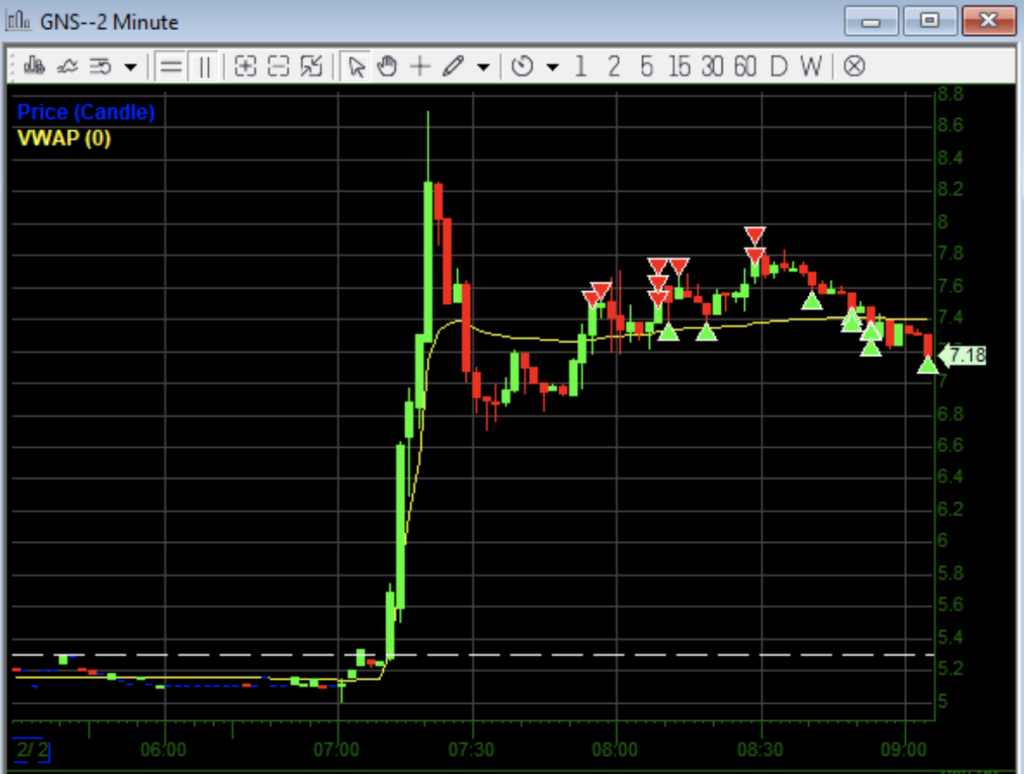Click the chart settings list icon

click(x=100, y=66)
